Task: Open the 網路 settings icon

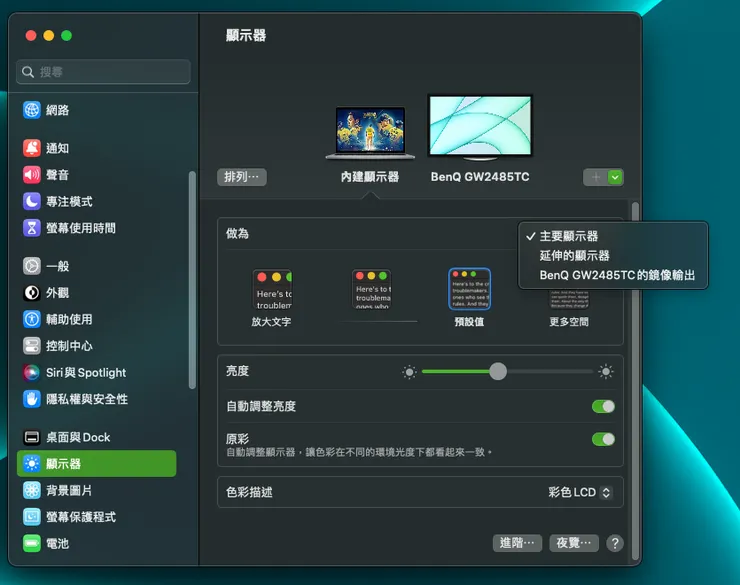Action: [x=32, y=110]
